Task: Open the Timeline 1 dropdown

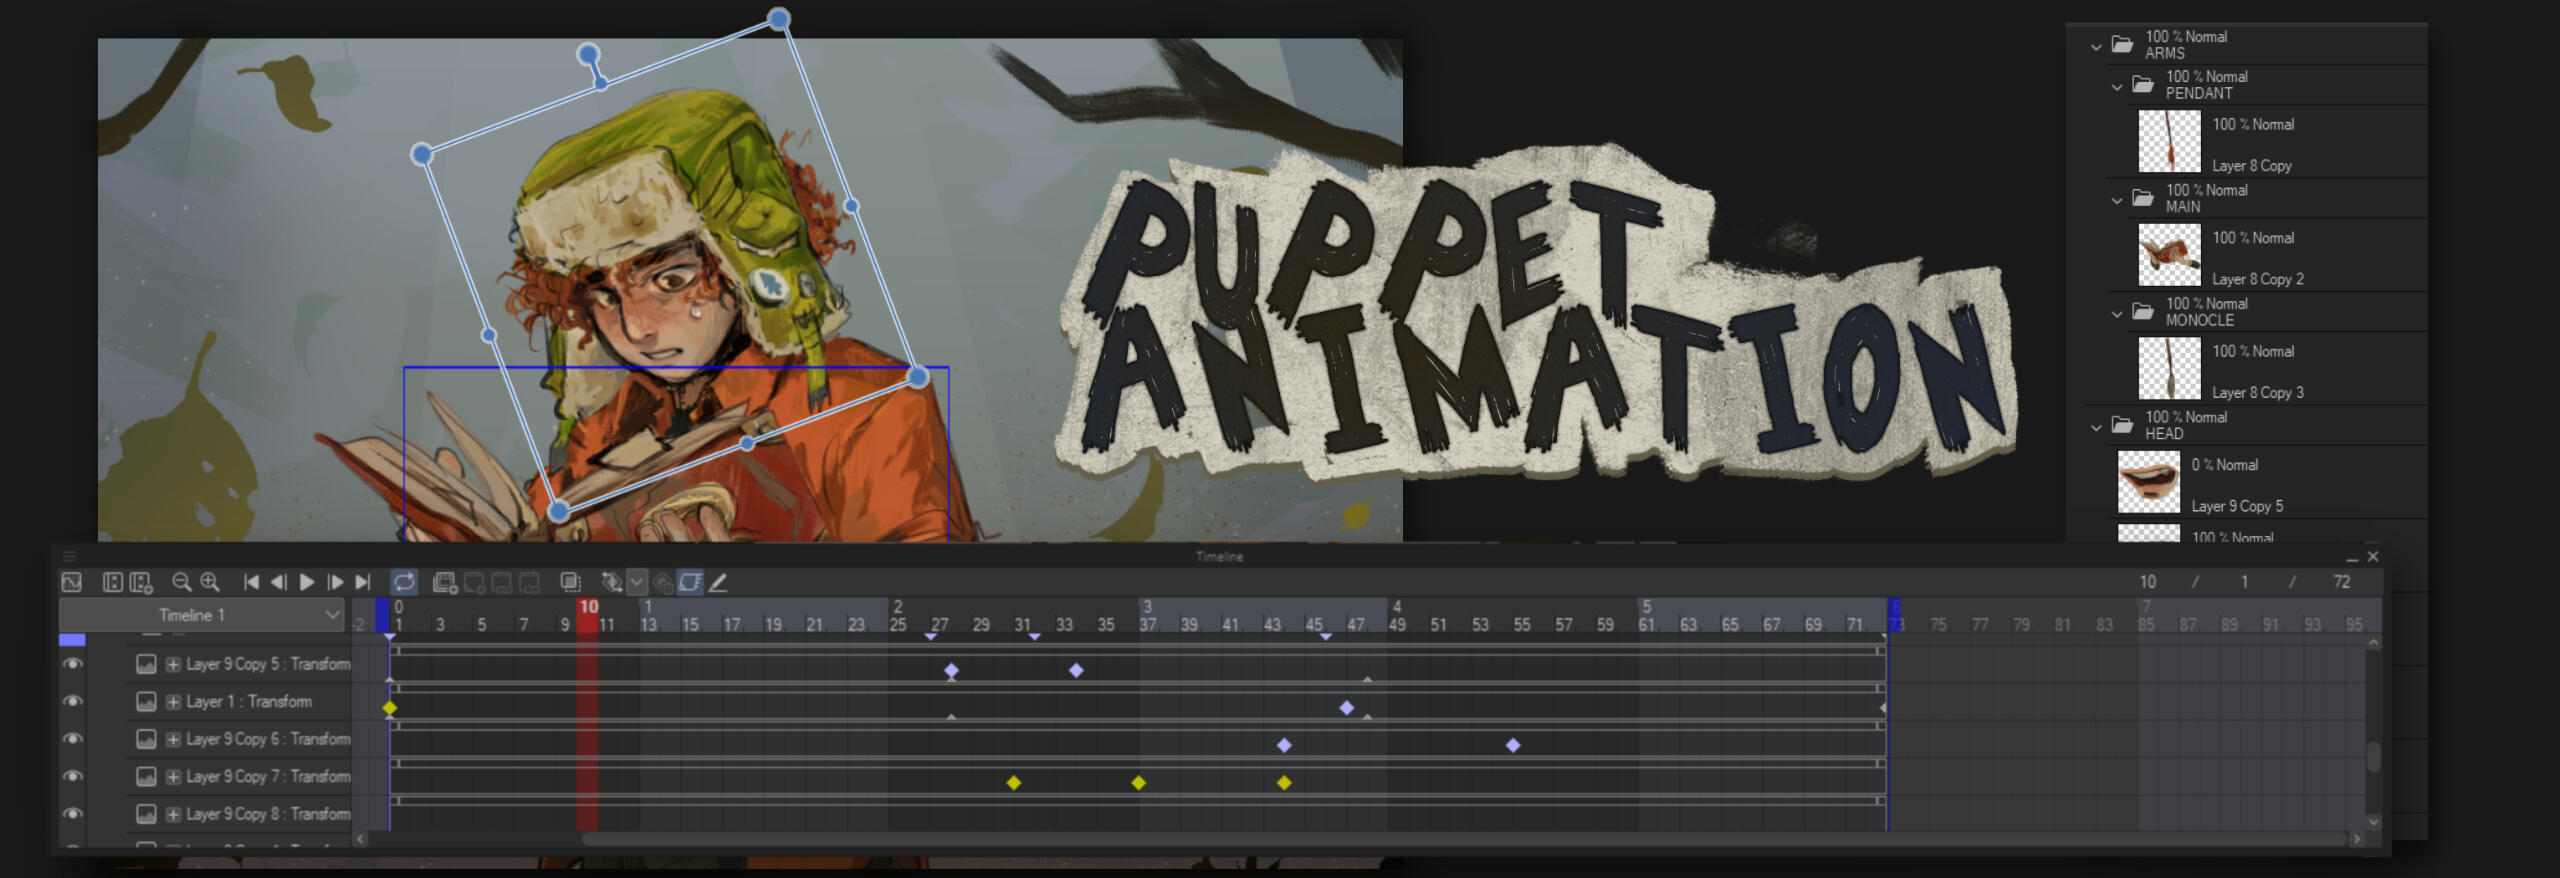Action: (x=332, y=615)
